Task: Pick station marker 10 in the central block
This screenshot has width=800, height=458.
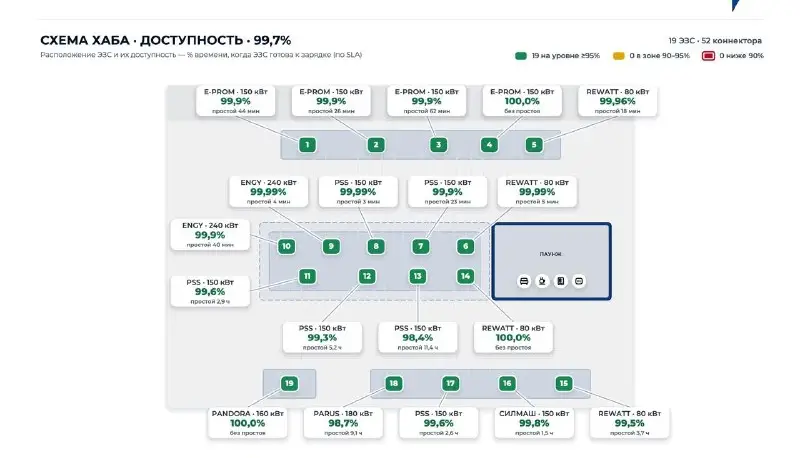Action: pyautogui.click(x=286, y=246)
